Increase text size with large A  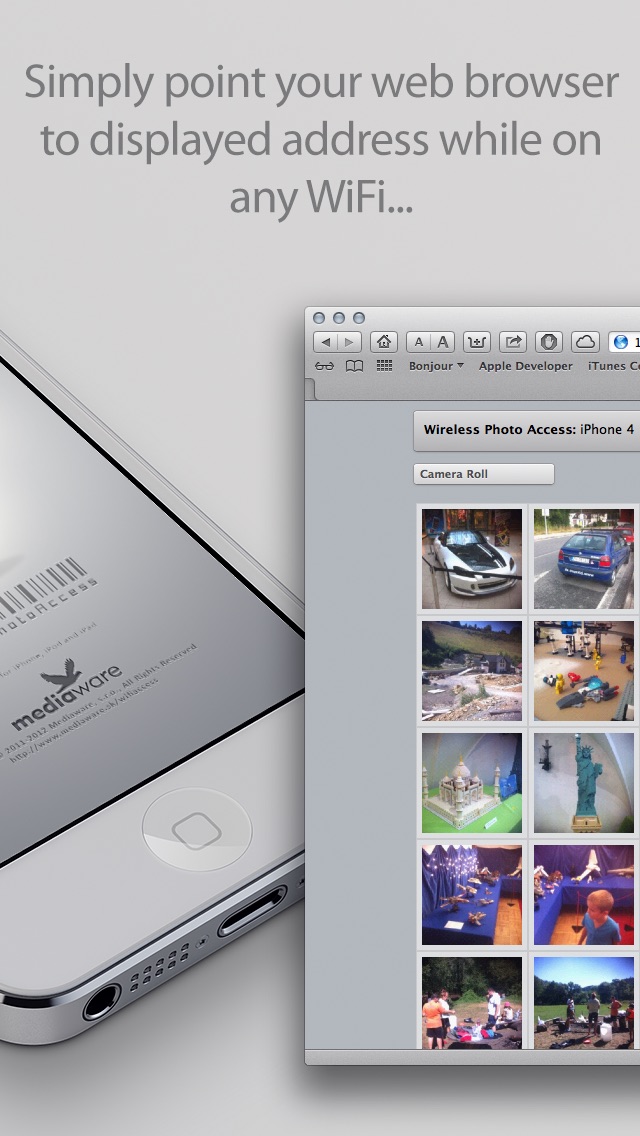[443, 342]
